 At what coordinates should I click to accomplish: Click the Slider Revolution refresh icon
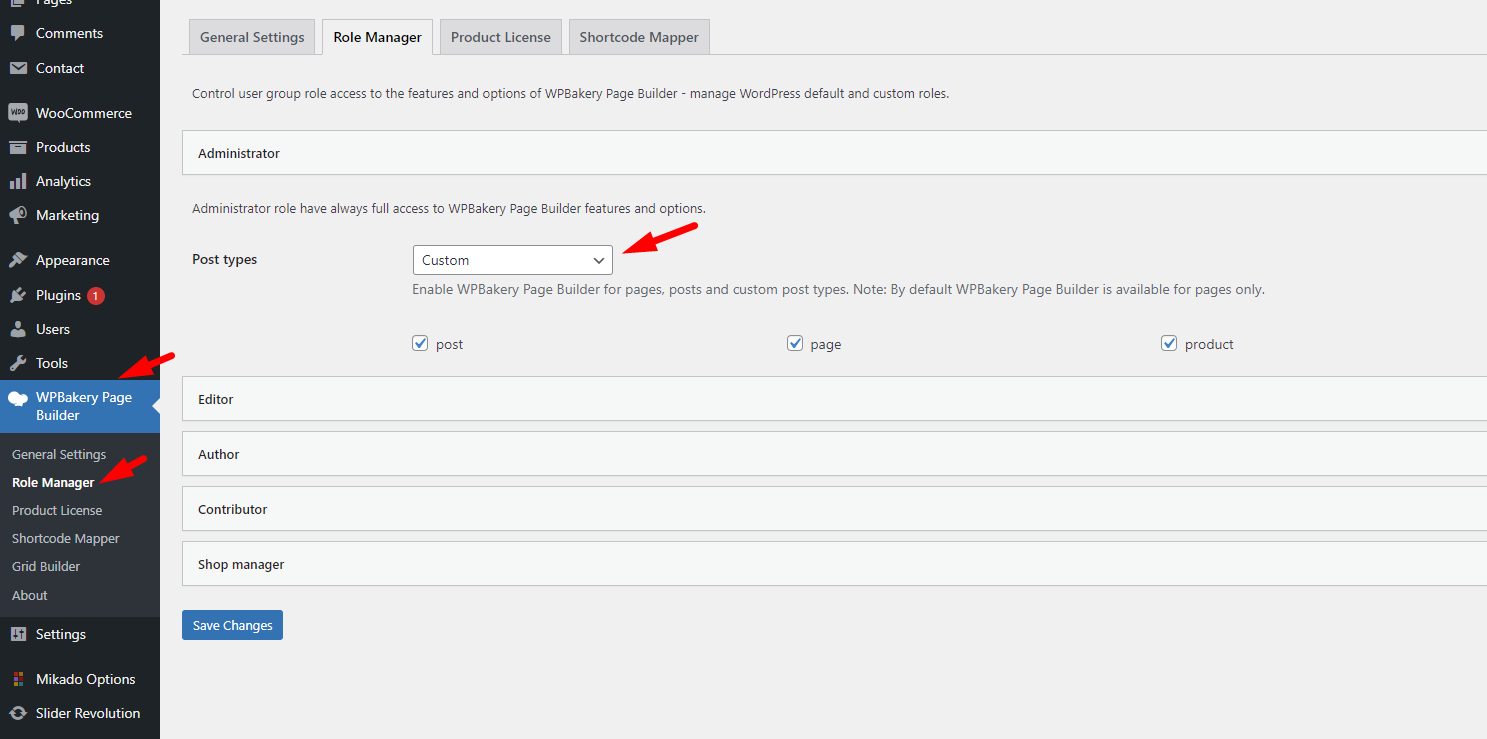[x=17, y=713]
